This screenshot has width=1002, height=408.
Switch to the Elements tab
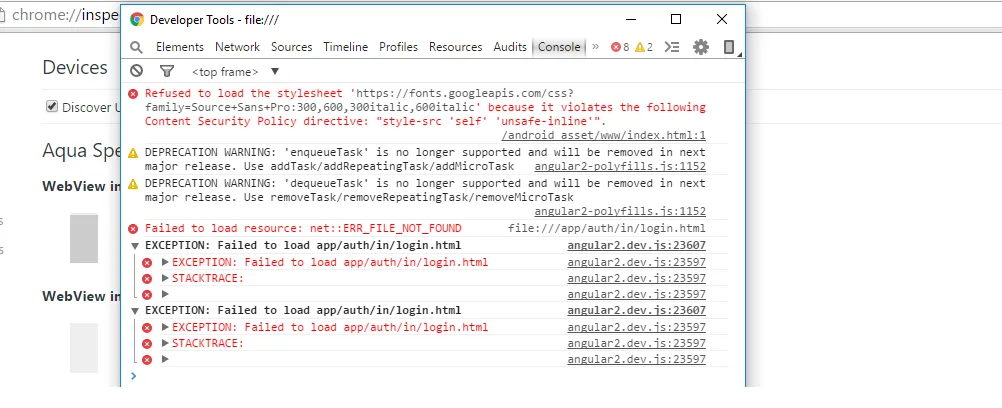[180, 47]
